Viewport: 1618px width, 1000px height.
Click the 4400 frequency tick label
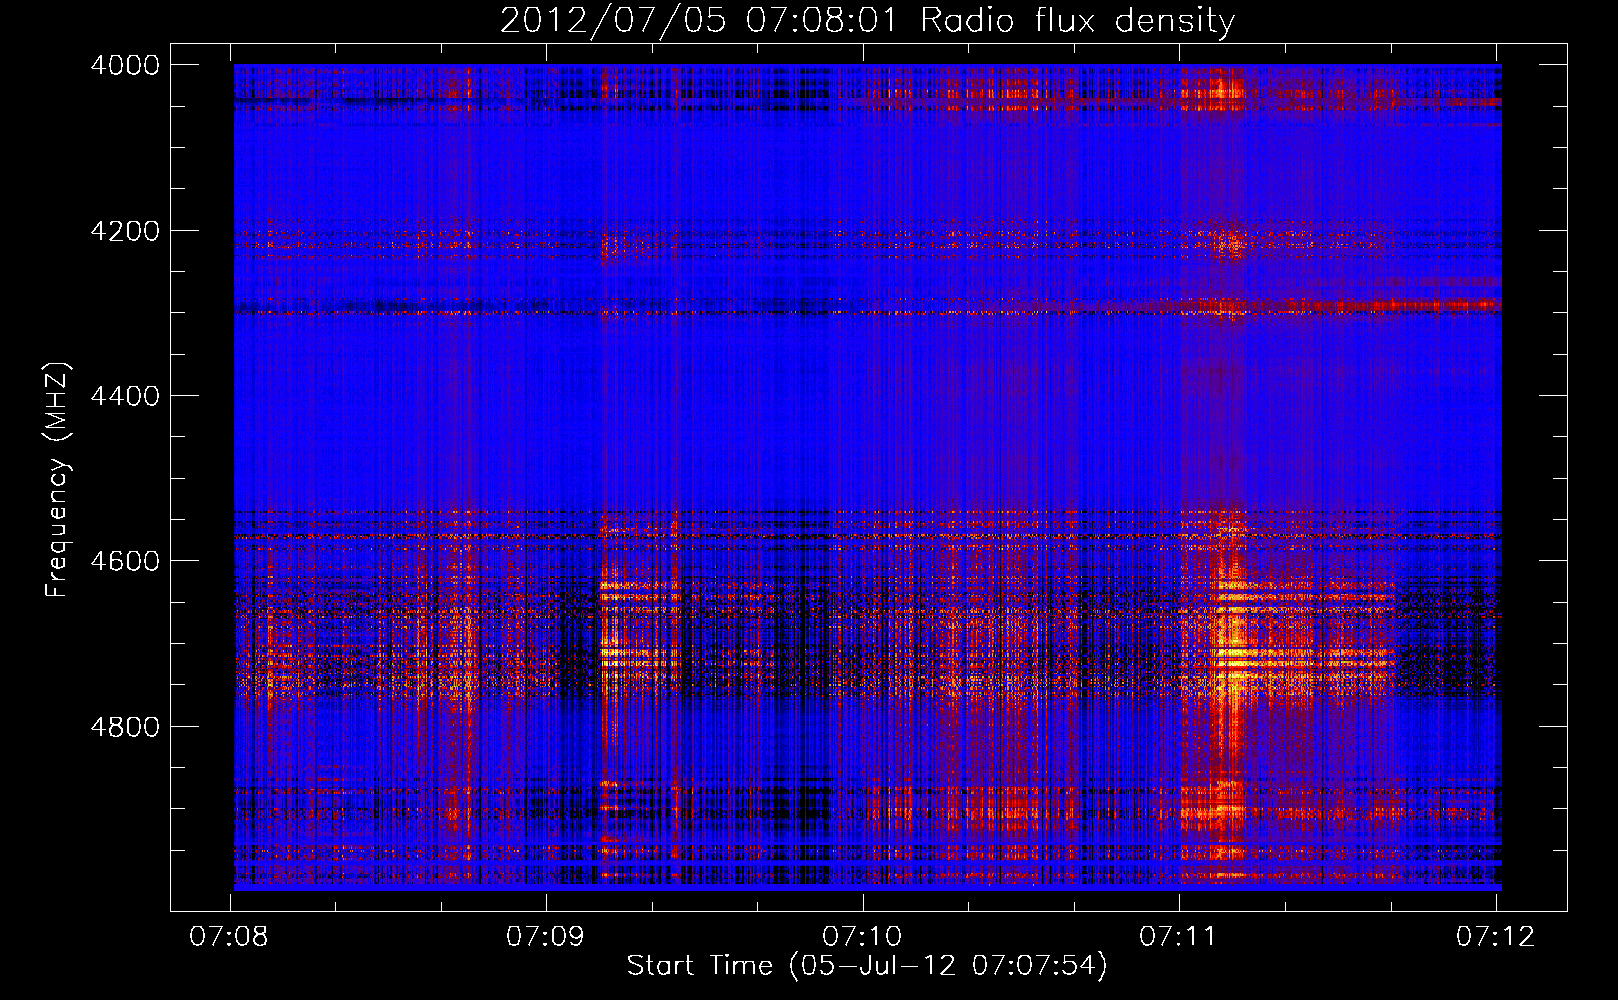tap(125, 396)
